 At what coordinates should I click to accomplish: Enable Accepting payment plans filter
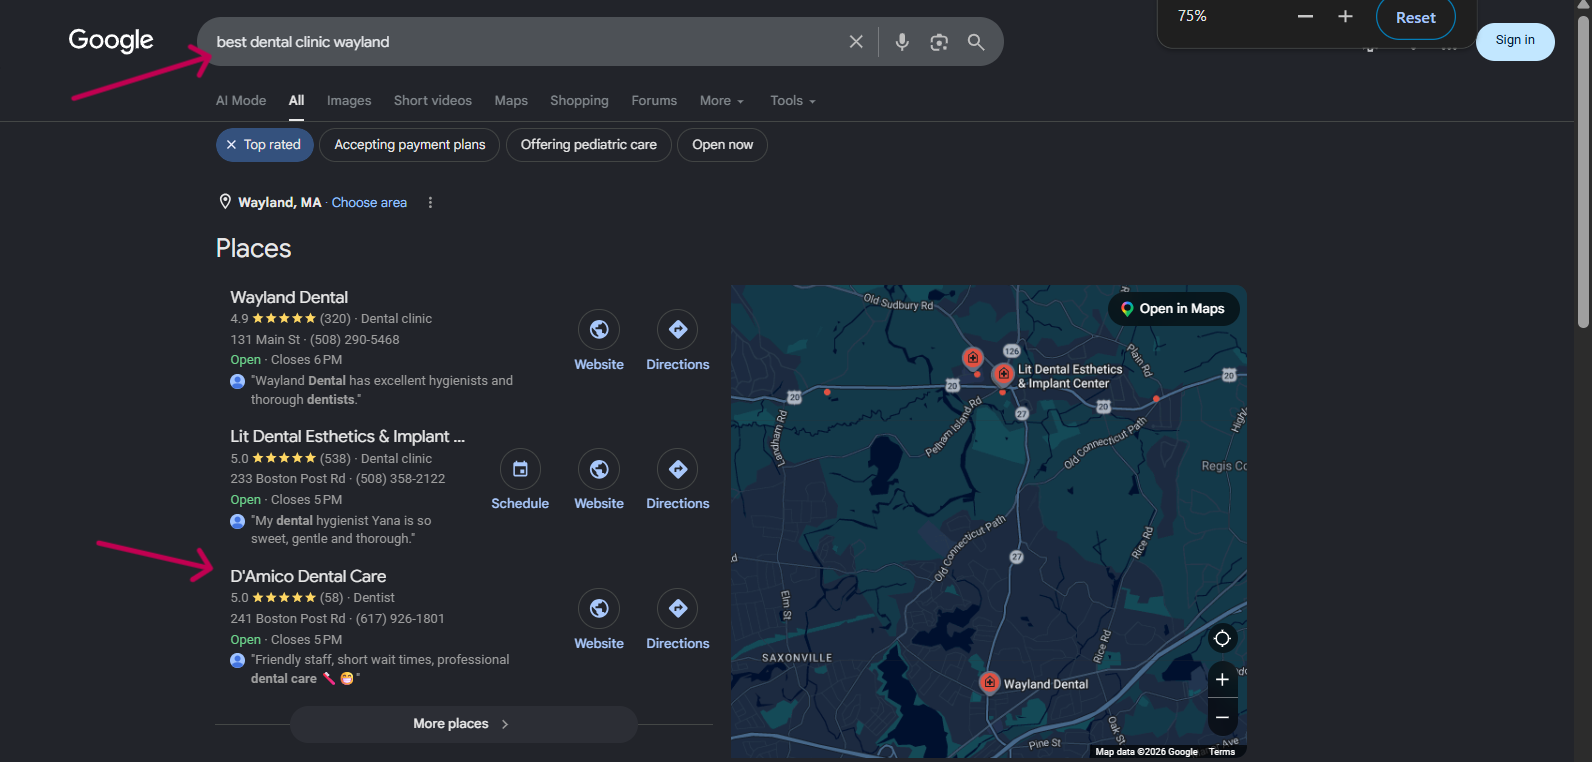(410, 145)
